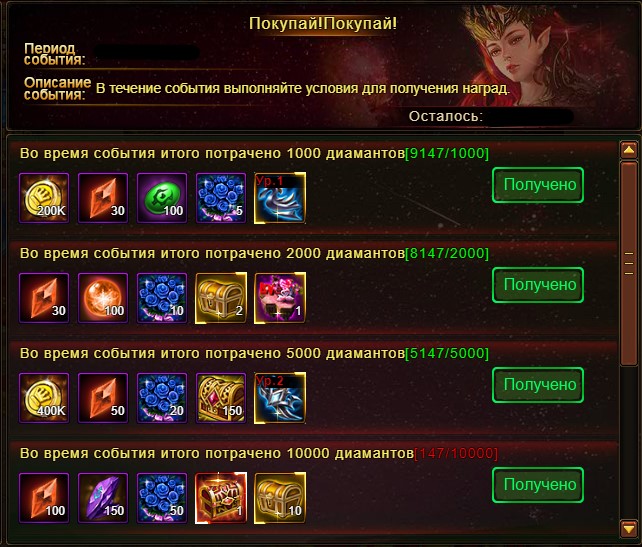The image size is (642, 547).
Task: Click the golden chest icon with quantity 2
Action: tap(221, 298)
